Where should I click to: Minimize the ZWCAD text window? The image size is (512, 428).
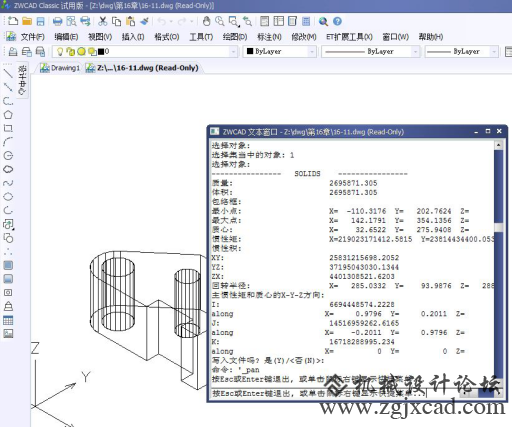tap(476, 132)
